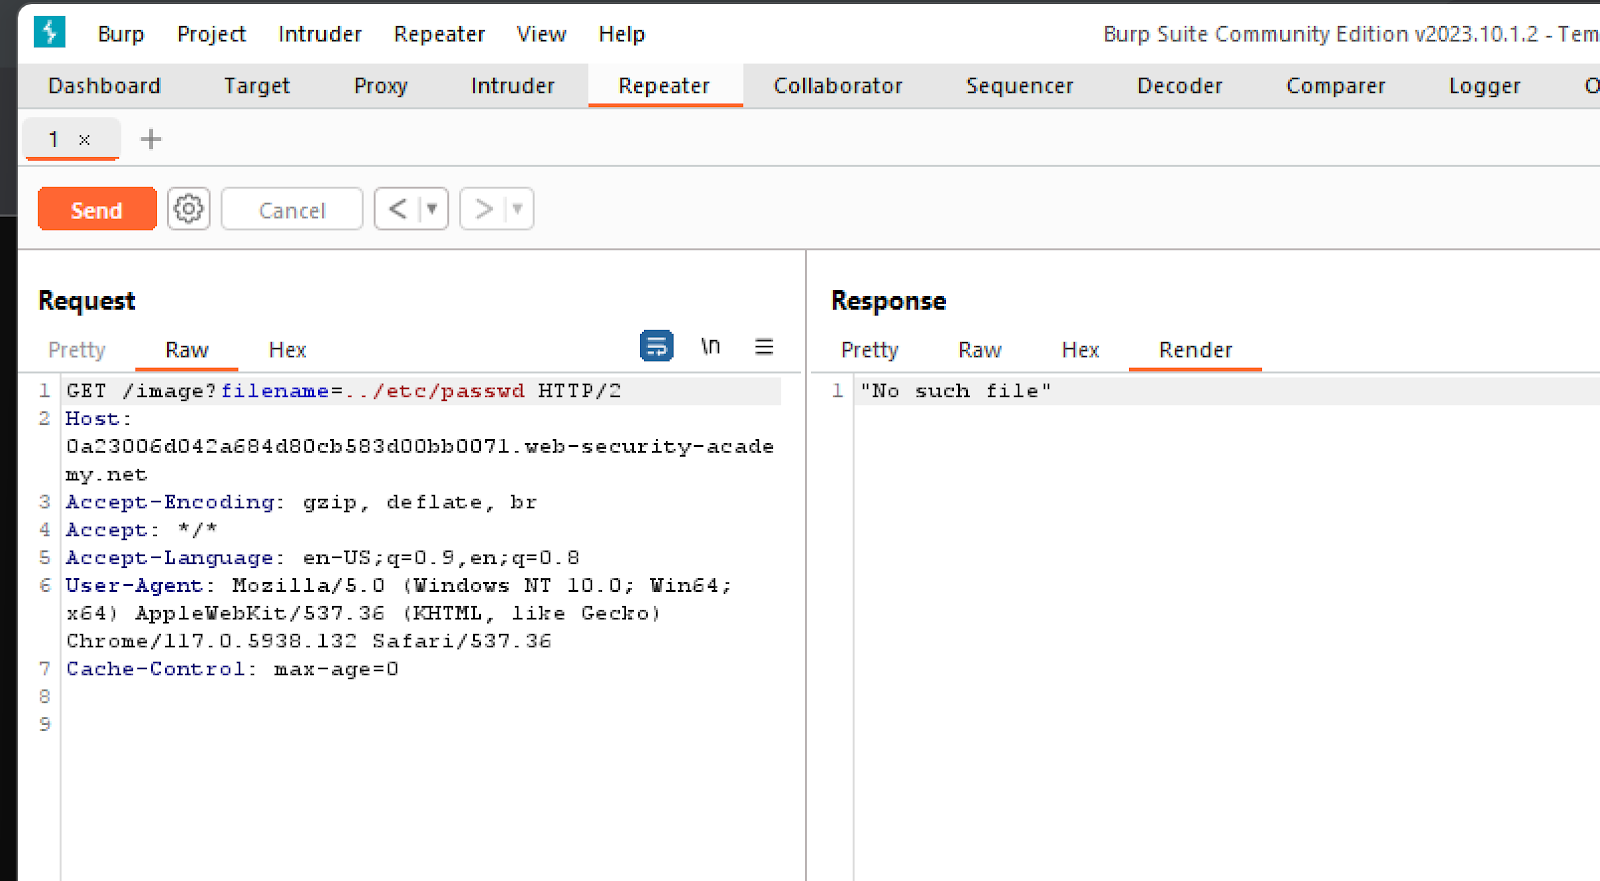
Task: Switch to the Target tab
Action: pos(257,86)
